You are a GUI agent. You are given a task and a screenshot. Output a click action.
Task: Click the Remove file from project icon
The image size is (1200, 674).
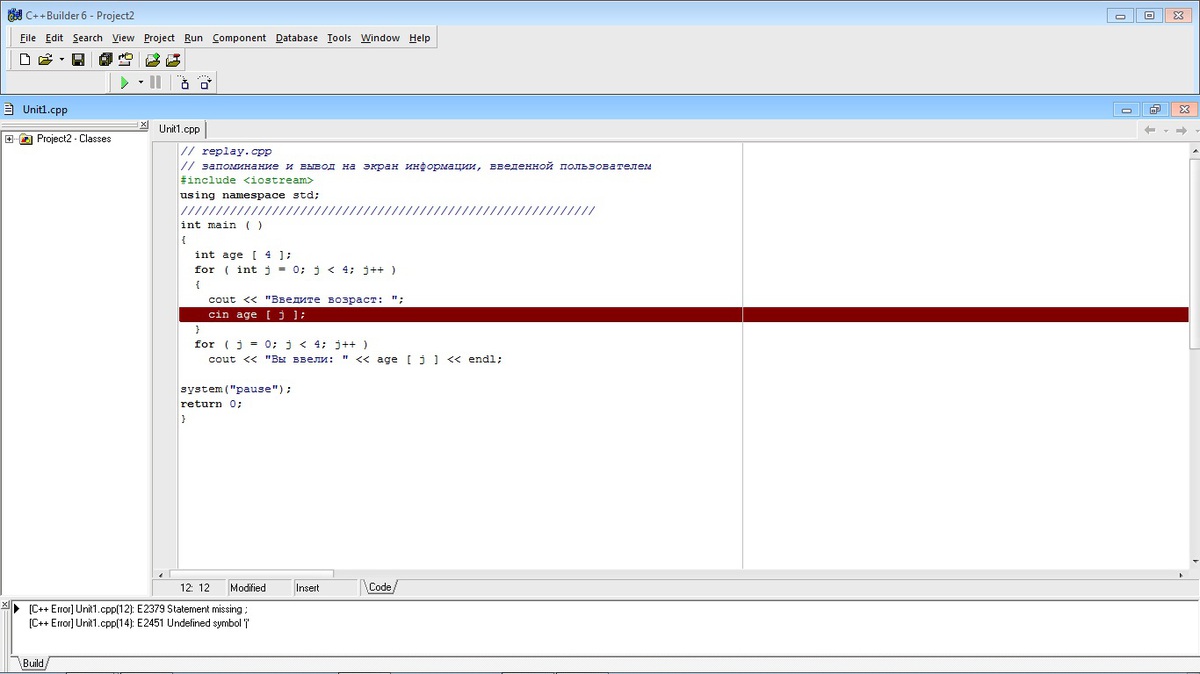[173, 60]
